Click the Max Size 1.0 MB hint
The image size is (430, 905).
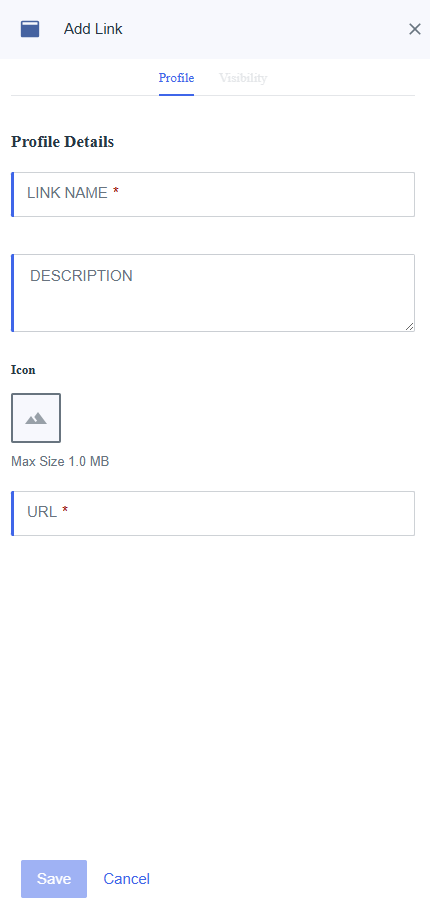pyautogui.click(x=60, y=462)
